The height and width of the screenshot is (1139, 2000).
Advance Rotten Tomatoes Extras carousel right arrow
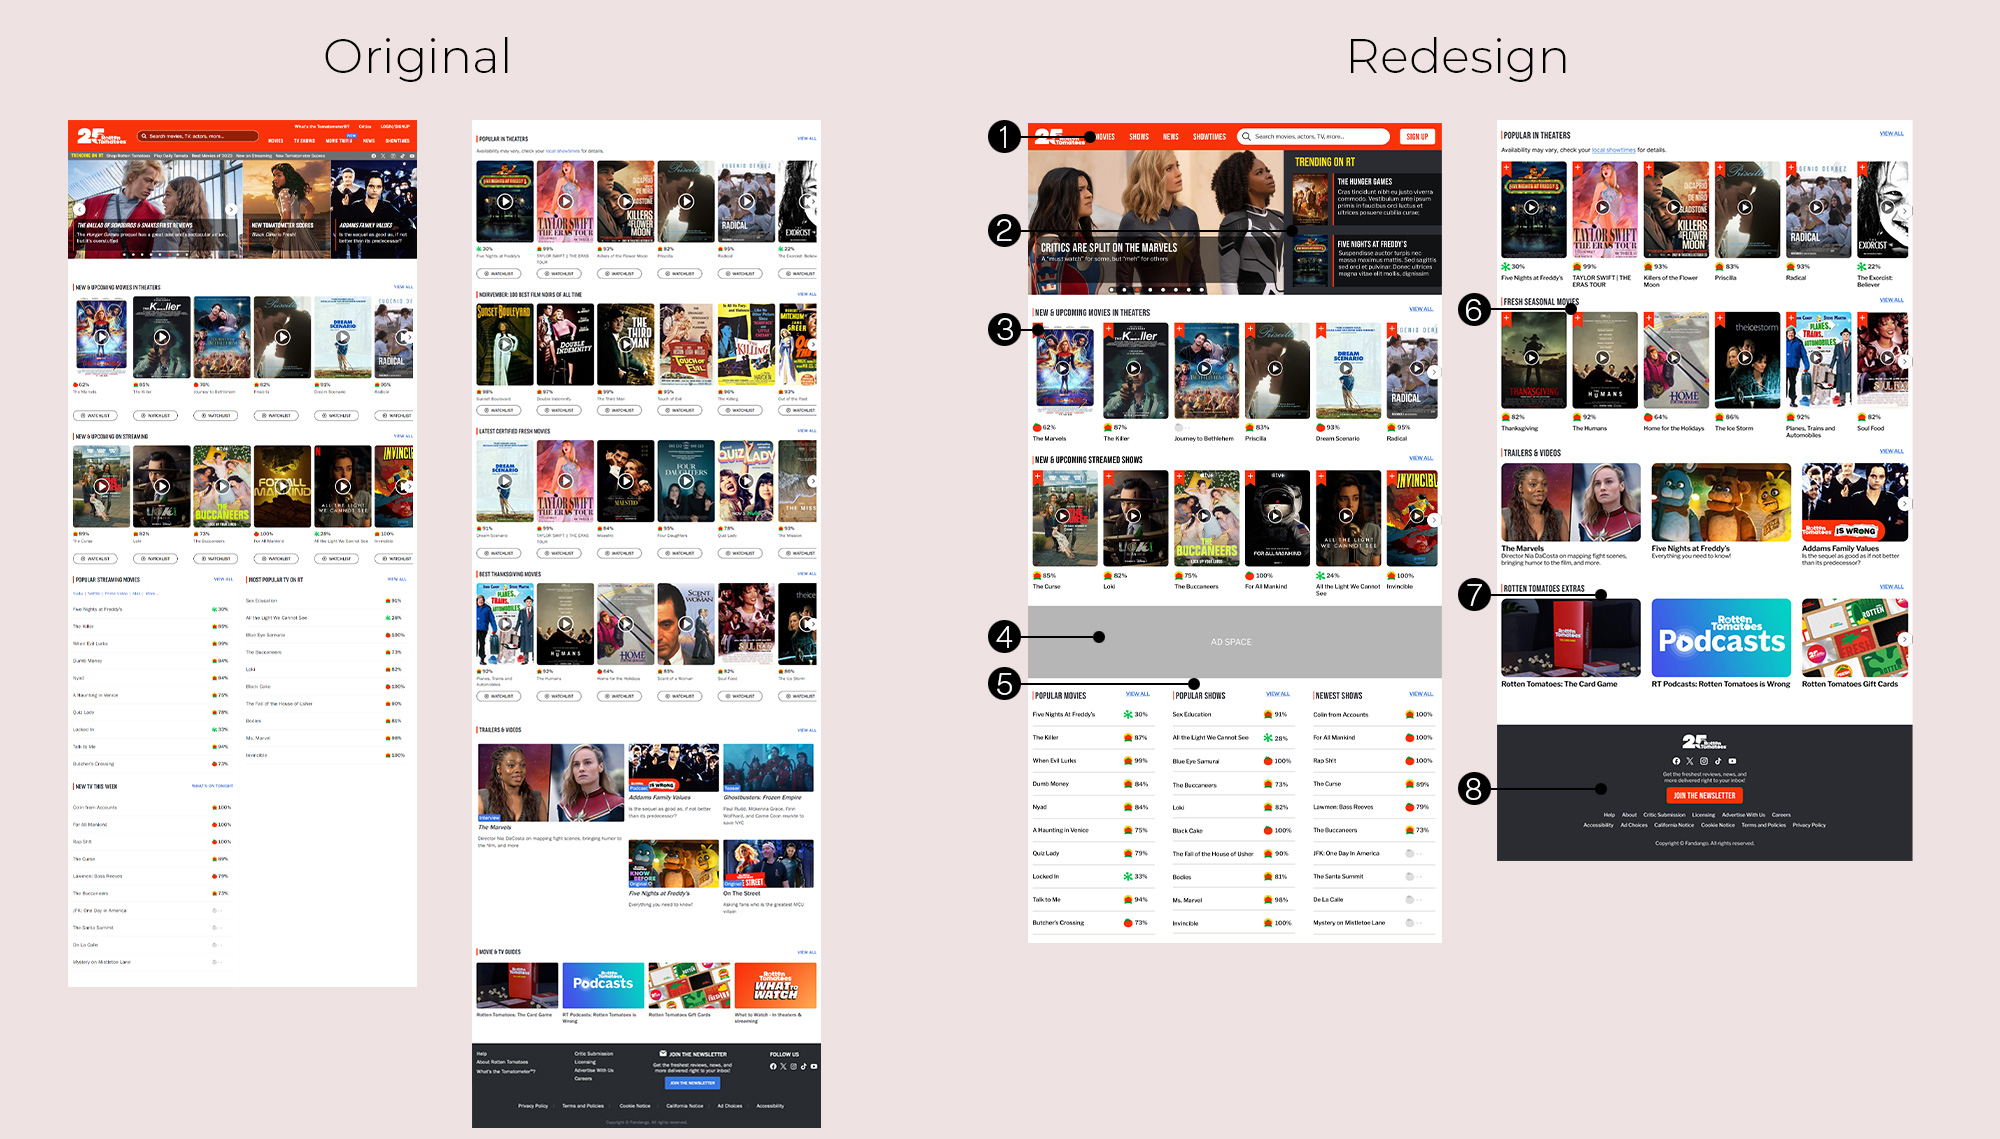pos(1904,639)
